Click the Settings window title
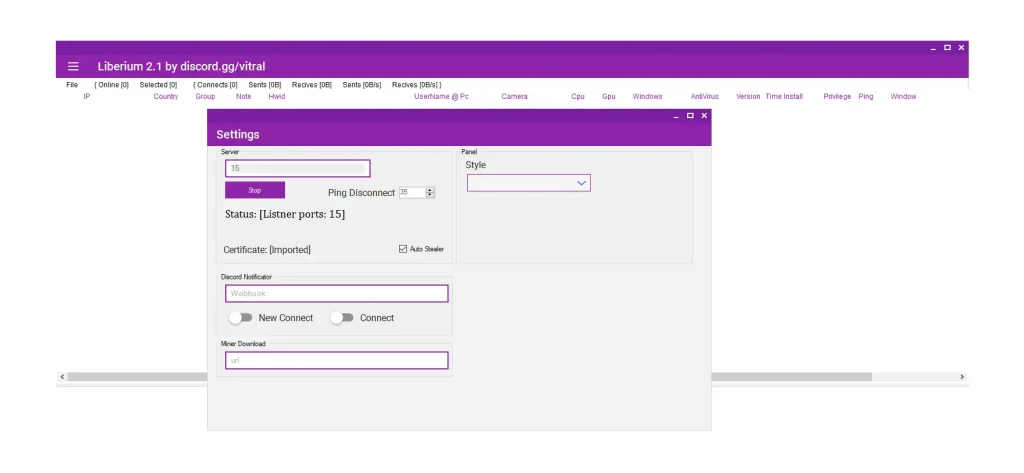The image size is (1024, 473). click(x=238, y=135)
